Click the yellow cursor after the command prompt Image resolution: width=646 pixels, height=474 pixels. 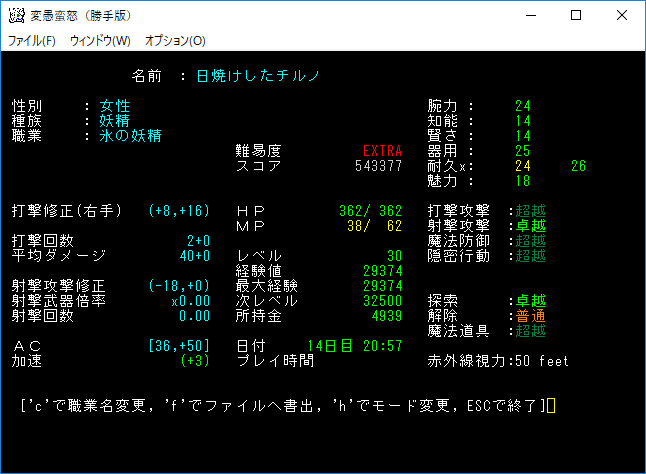(551, 406)
